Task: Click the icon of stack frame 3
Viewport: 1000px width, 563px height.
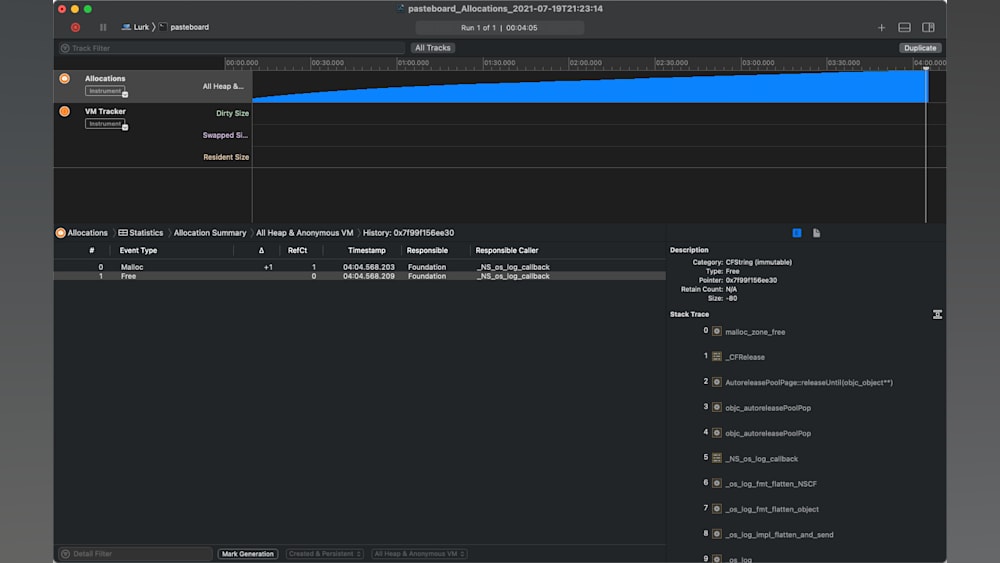Action: (x=717, y=407)
